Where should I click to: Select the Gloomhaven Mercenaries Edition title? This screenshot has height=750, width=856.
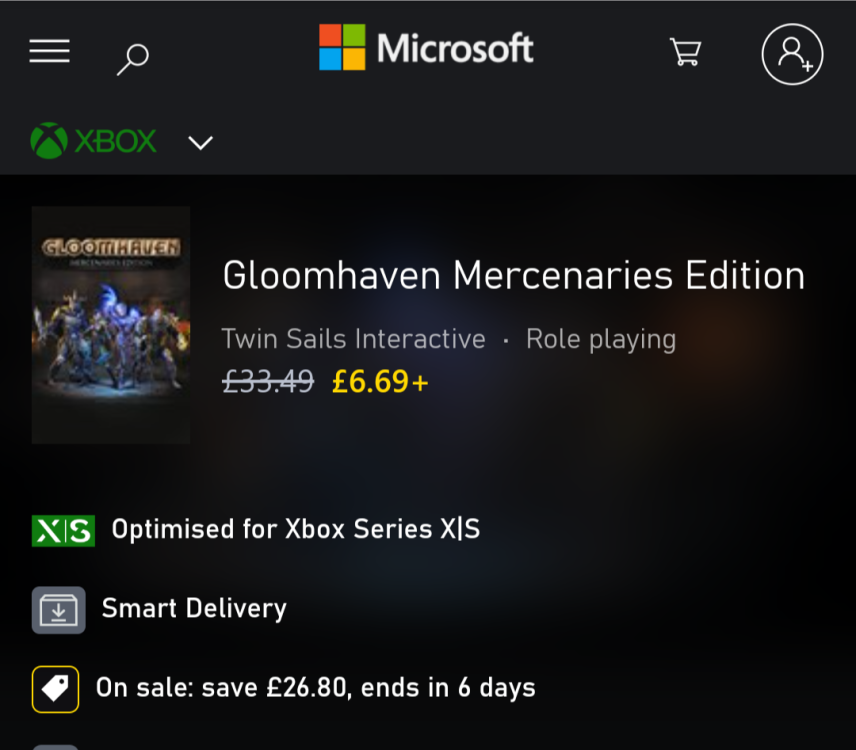click(514, 274)
